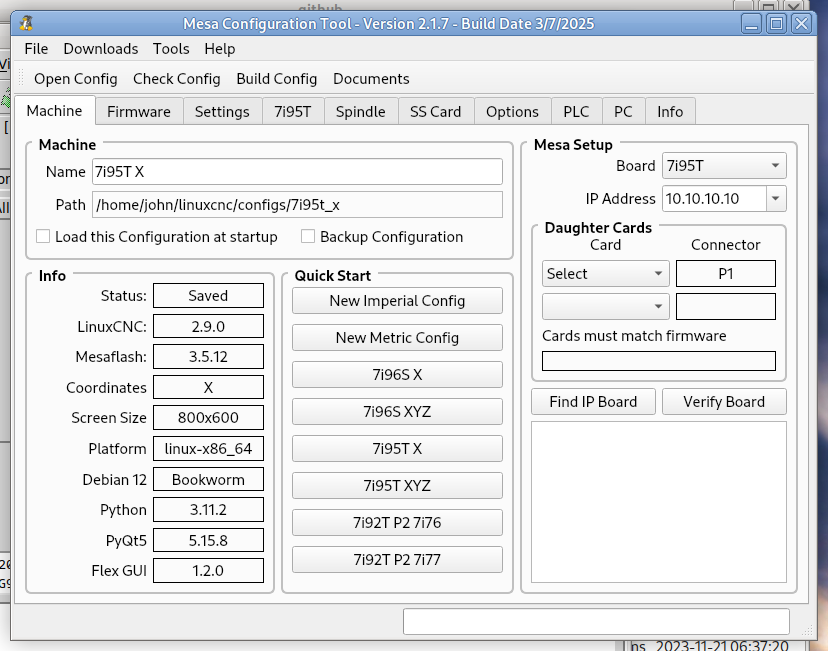Load the 7i92T P2 7i77 quick start
828x651 pixels.
tap(397, 559)
